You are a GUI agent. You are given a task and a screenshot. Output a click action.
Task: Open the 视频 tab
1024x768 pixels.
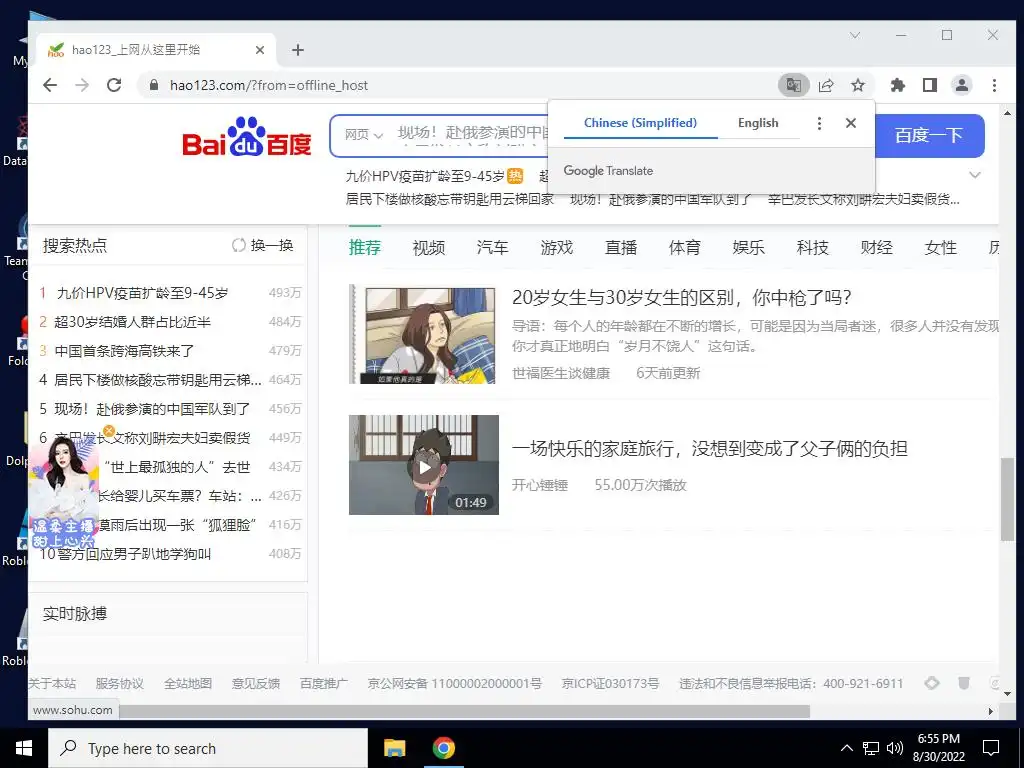point(428,248)
